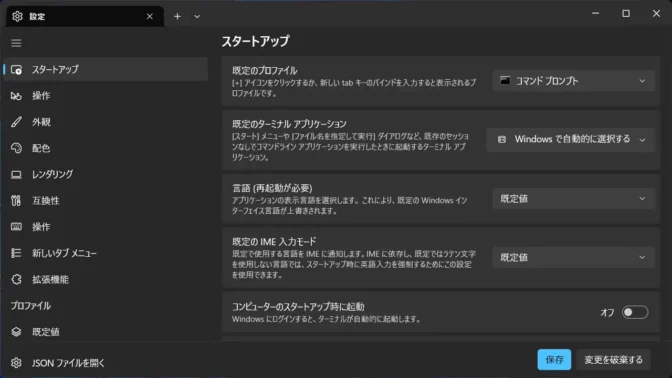Maximize the terminal settings window

(x=626, y=13)
